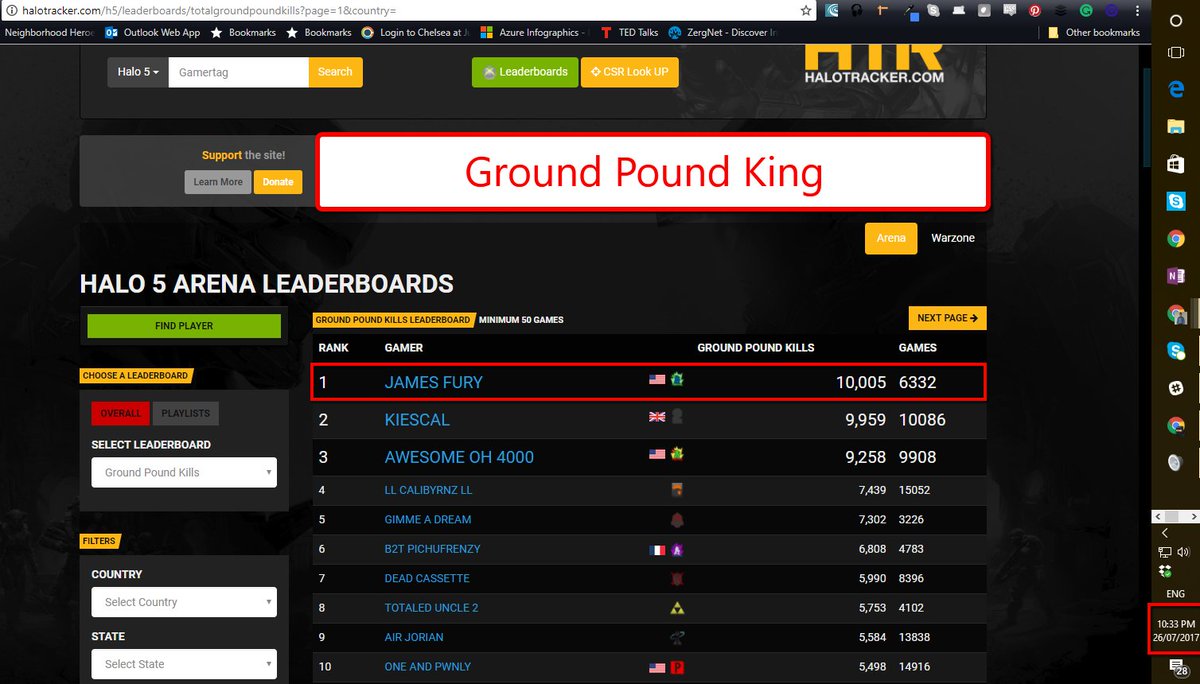Open the Outlook Web App bookmark
Screen dimensions: 1200x684
[x=153, y=32]
